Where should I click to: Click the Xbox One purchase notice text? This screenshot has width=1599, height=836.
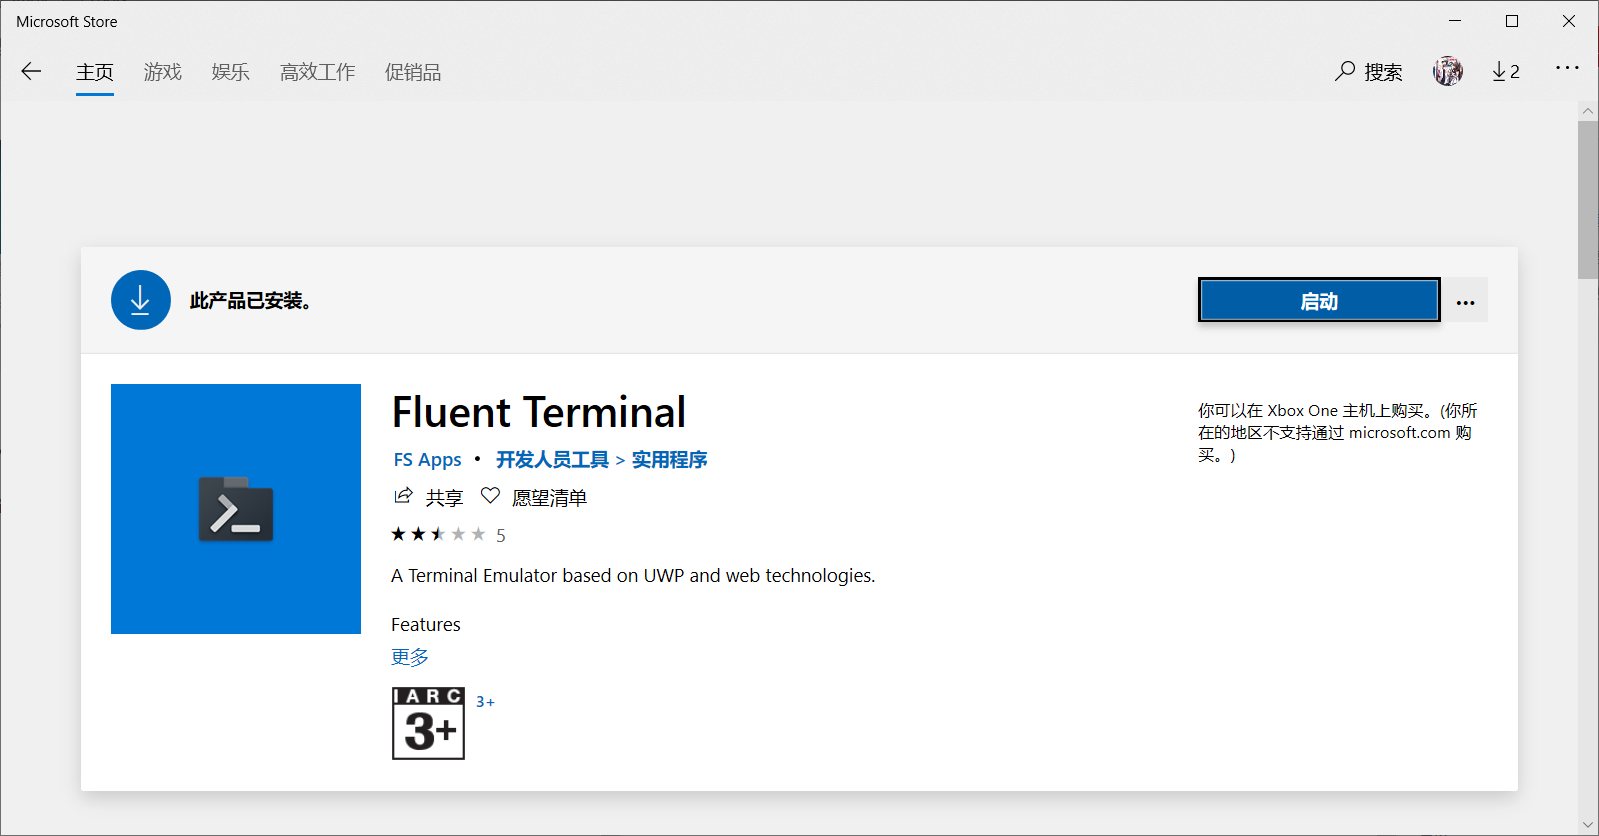coord(1337,433)
